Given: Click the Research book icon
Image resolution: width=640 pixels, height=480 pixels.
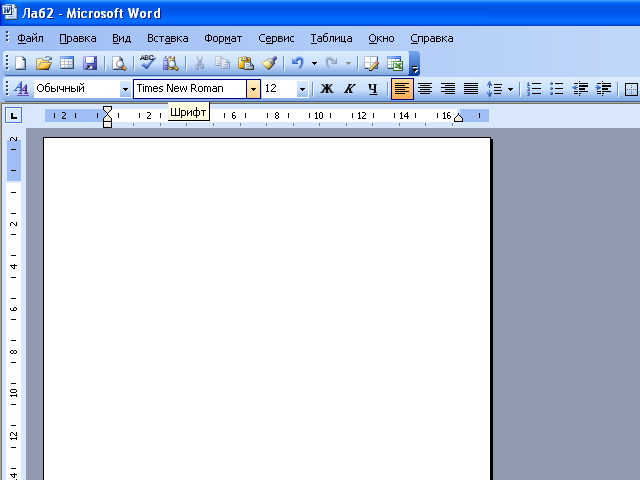Looking at the screenshot, I should click(x=171, y=63).
